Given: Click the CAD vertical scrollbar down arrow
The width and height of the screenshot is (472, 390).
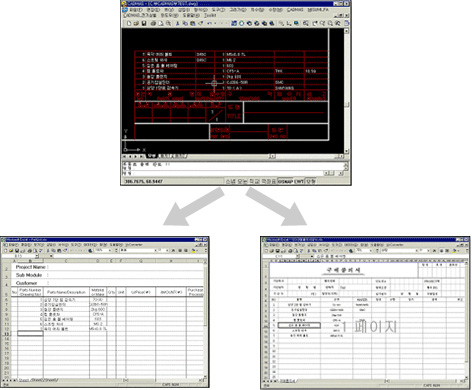Looking at the screenshot, I should coord(346,151).
